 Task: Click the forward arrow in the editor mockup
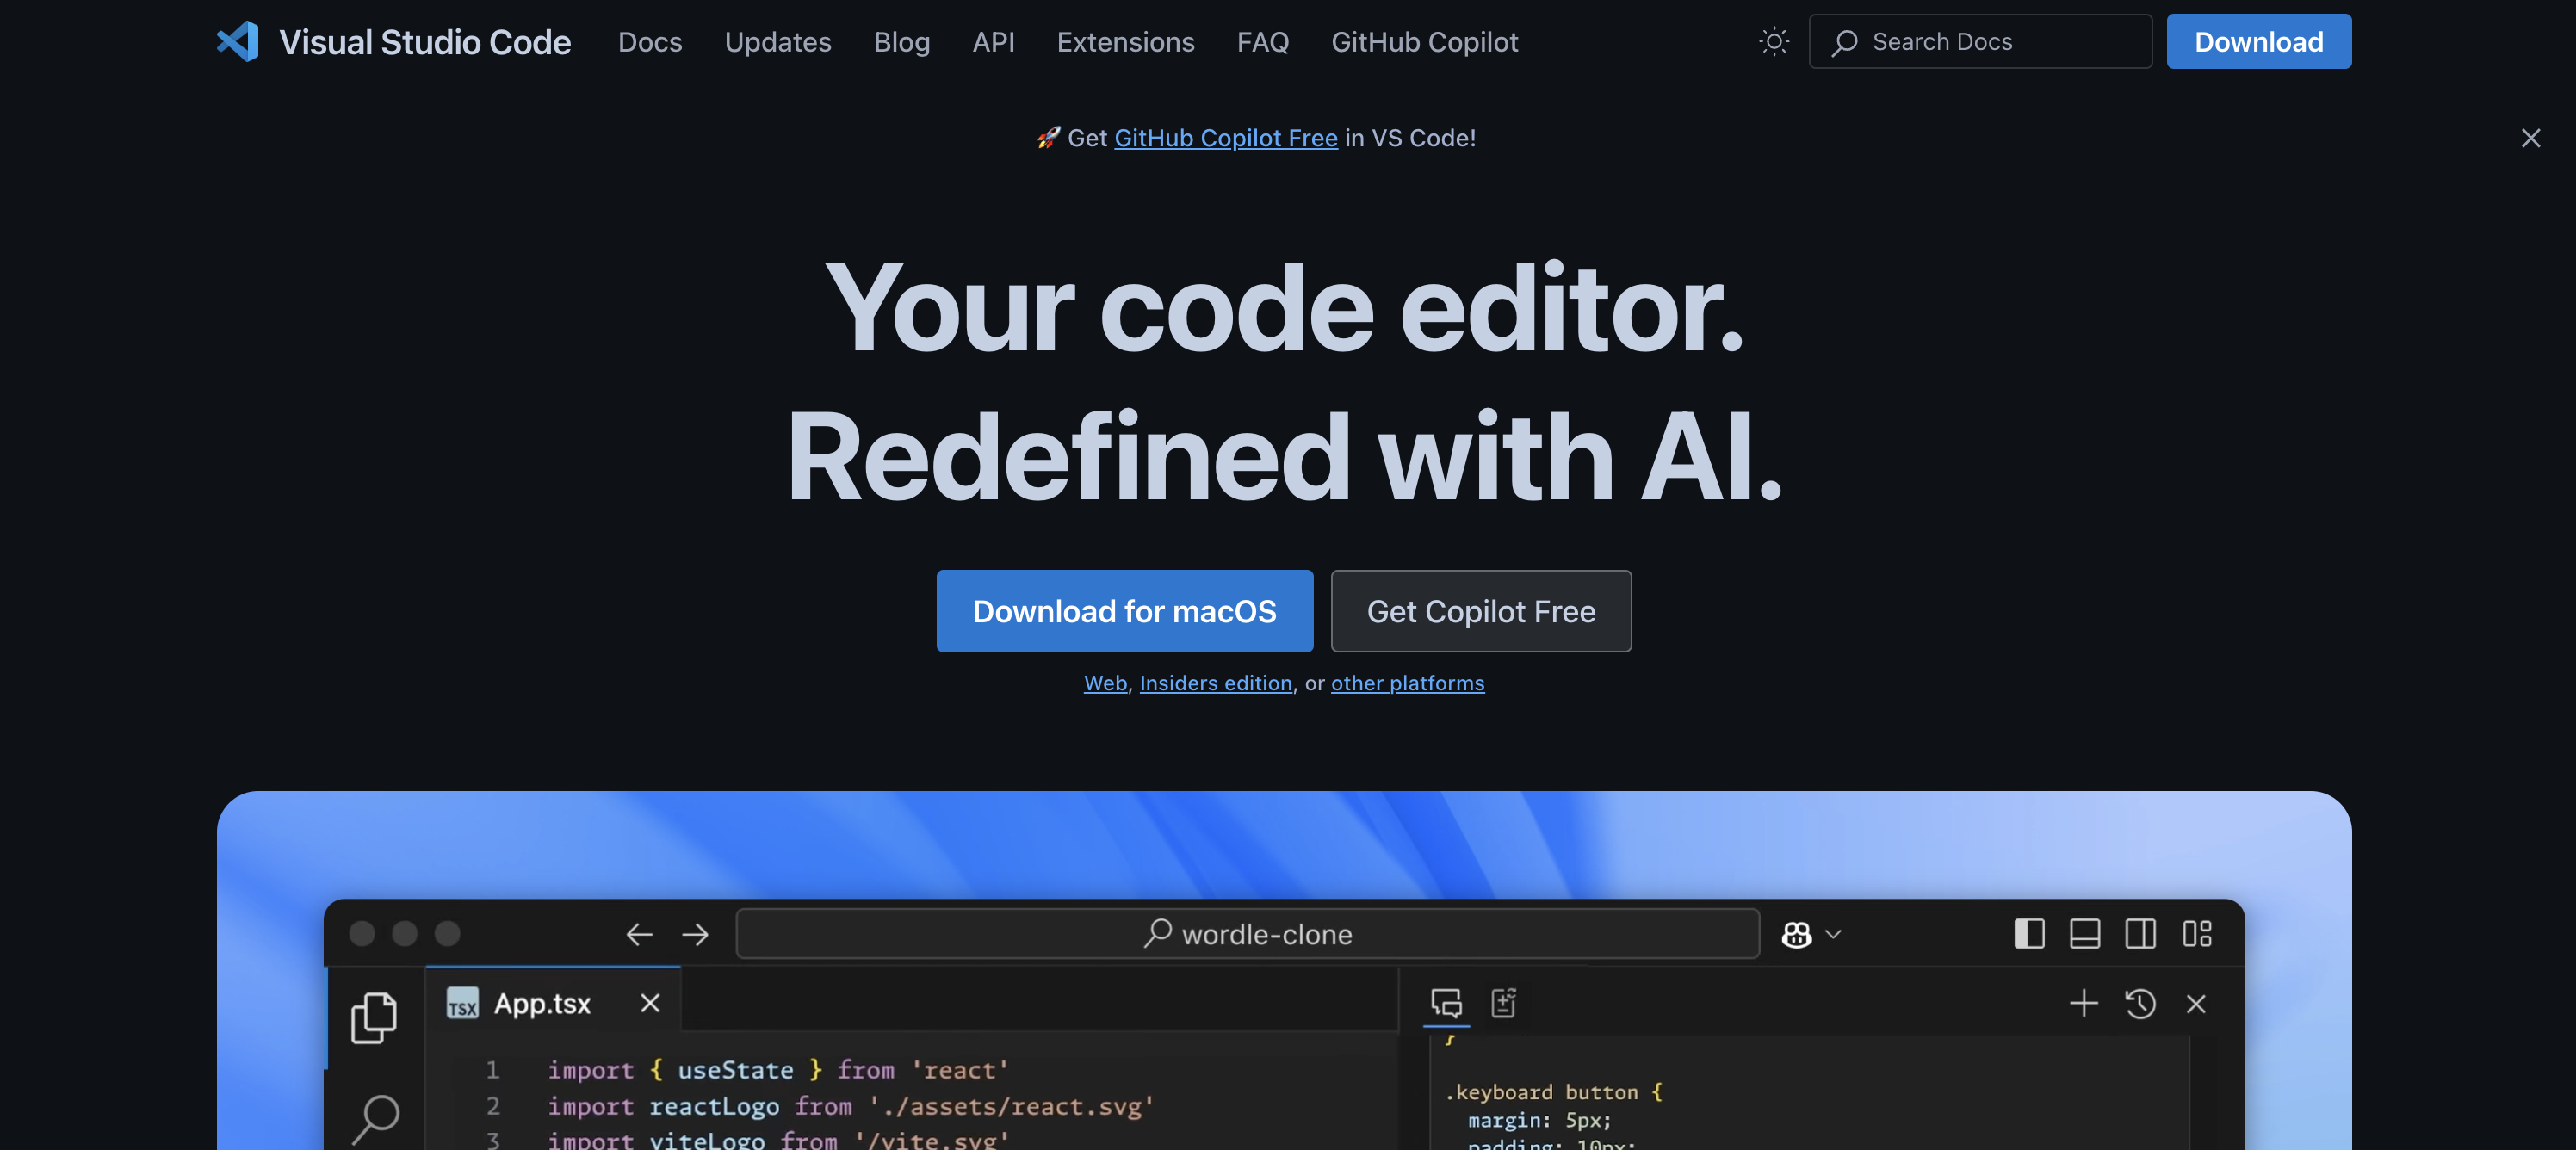(x=695, y=934)
